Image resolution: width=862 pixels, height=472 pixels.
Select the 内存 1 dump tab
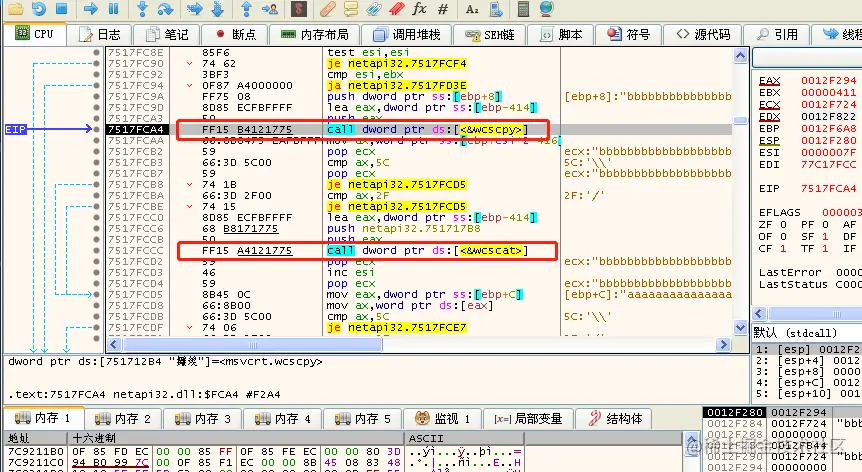43,418
